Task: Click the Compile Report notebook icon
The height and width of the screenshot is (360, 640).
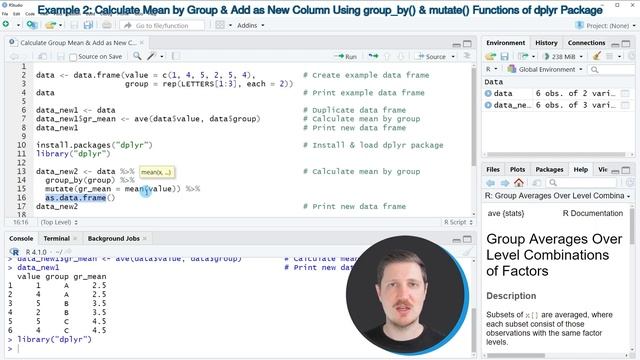Action: click(176, 56)
